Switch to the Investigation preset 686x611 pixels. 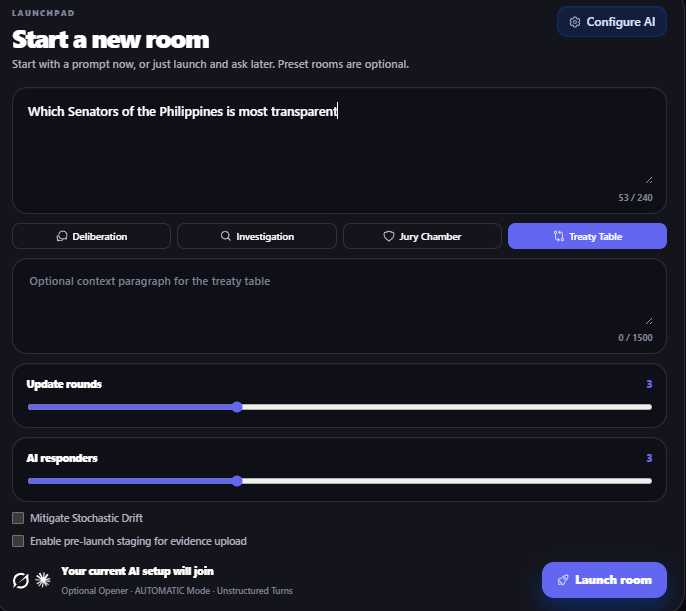coord(257,236)
